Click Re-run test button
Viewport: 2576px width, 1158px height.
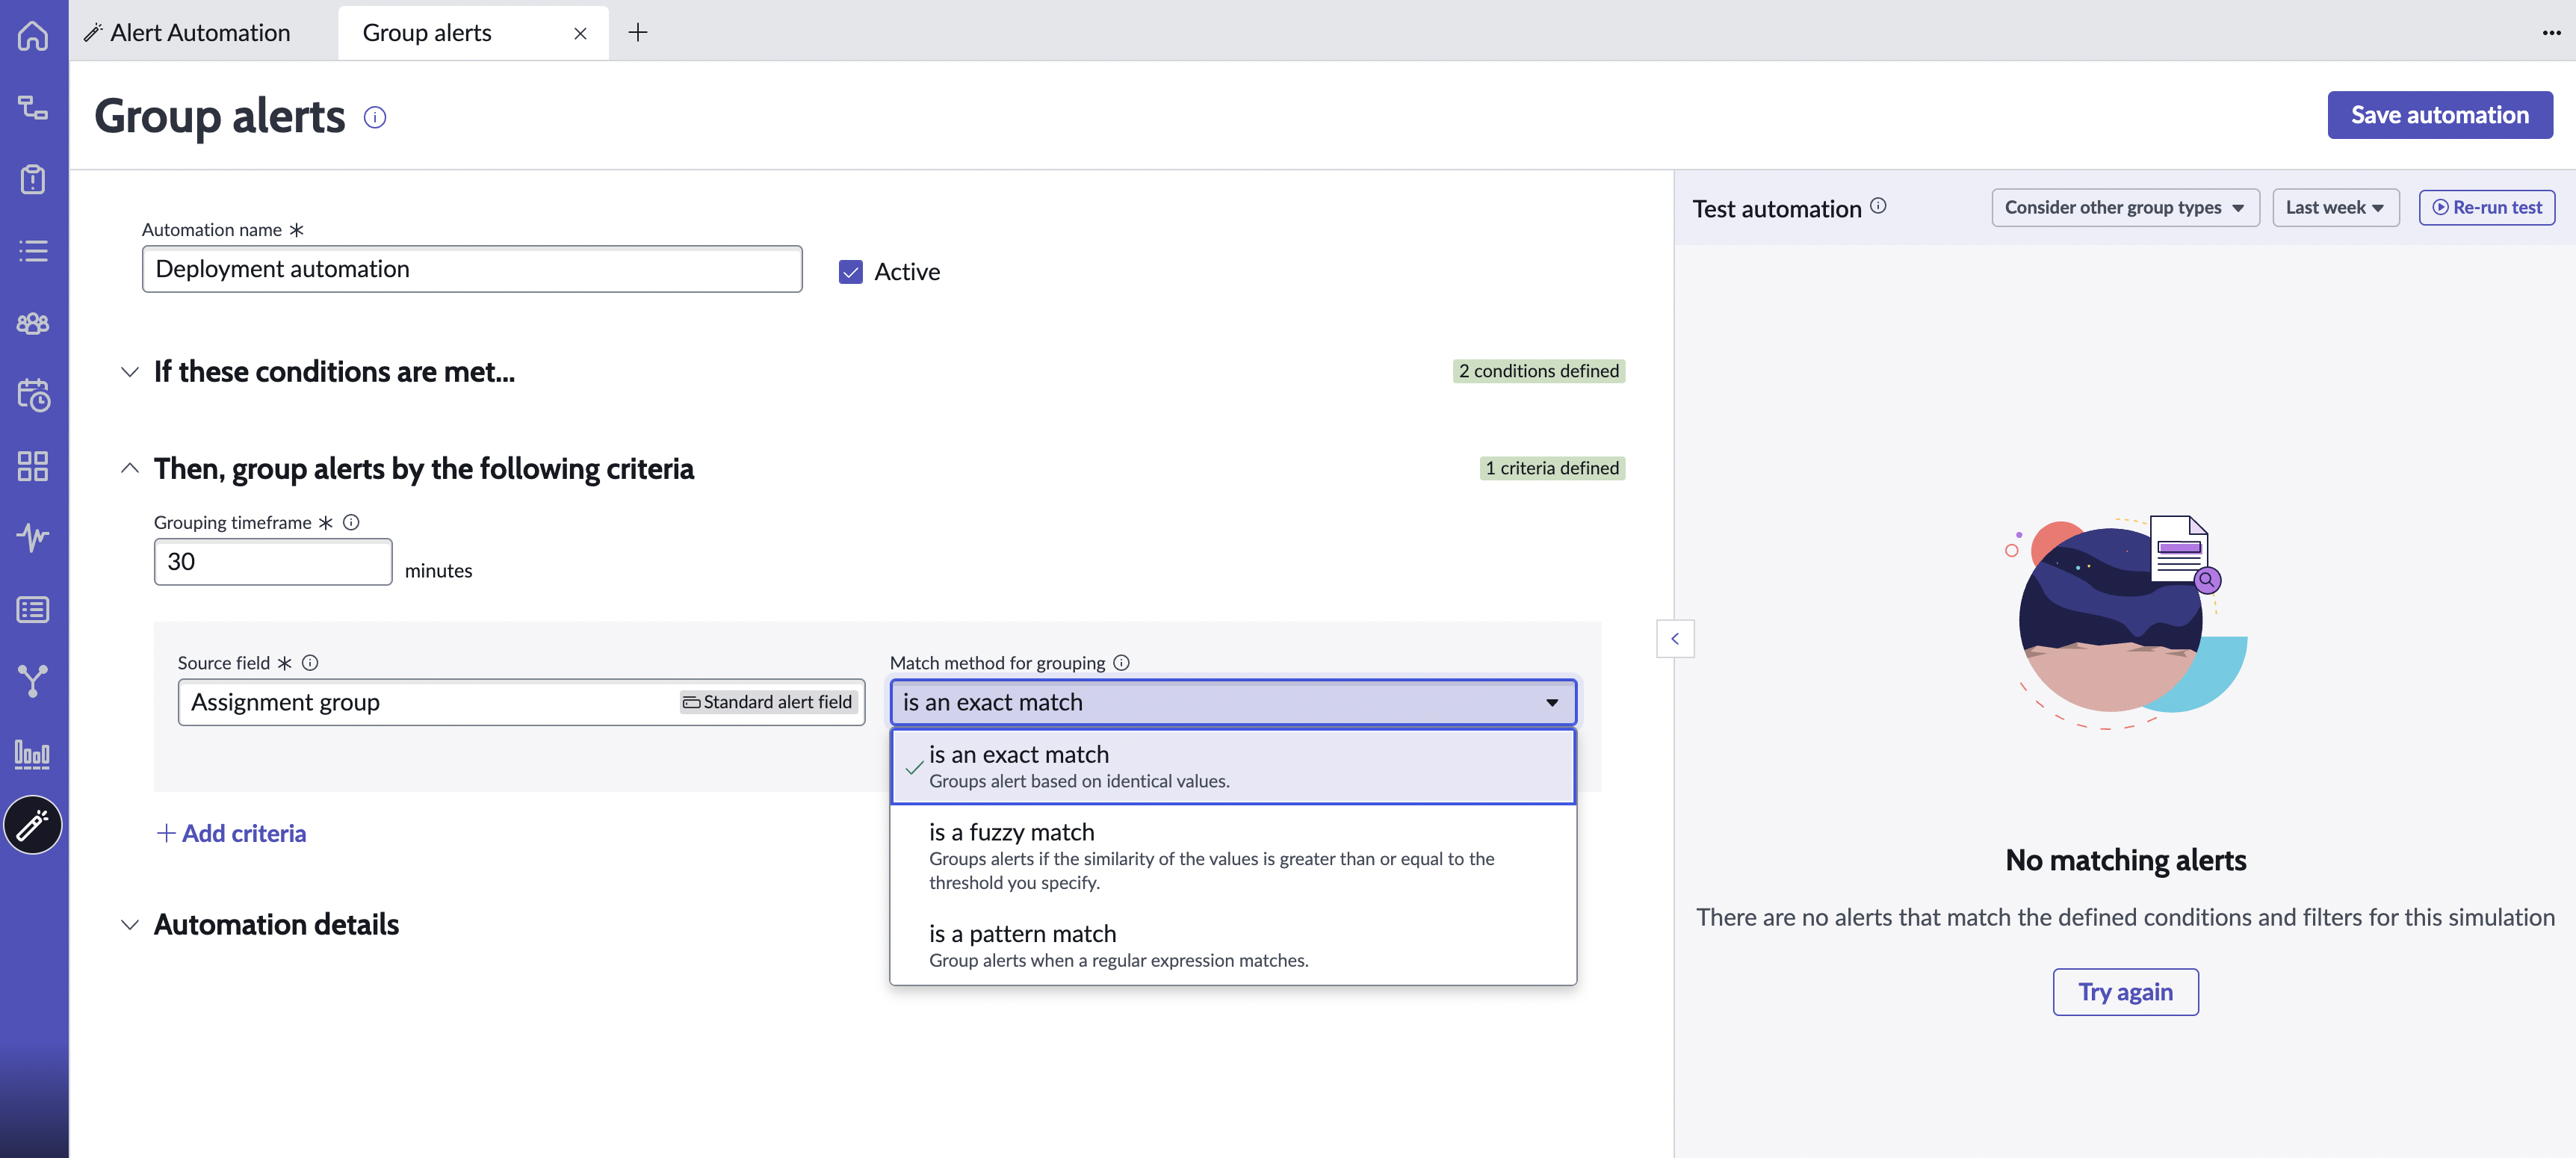click(x=2486, y=207)
